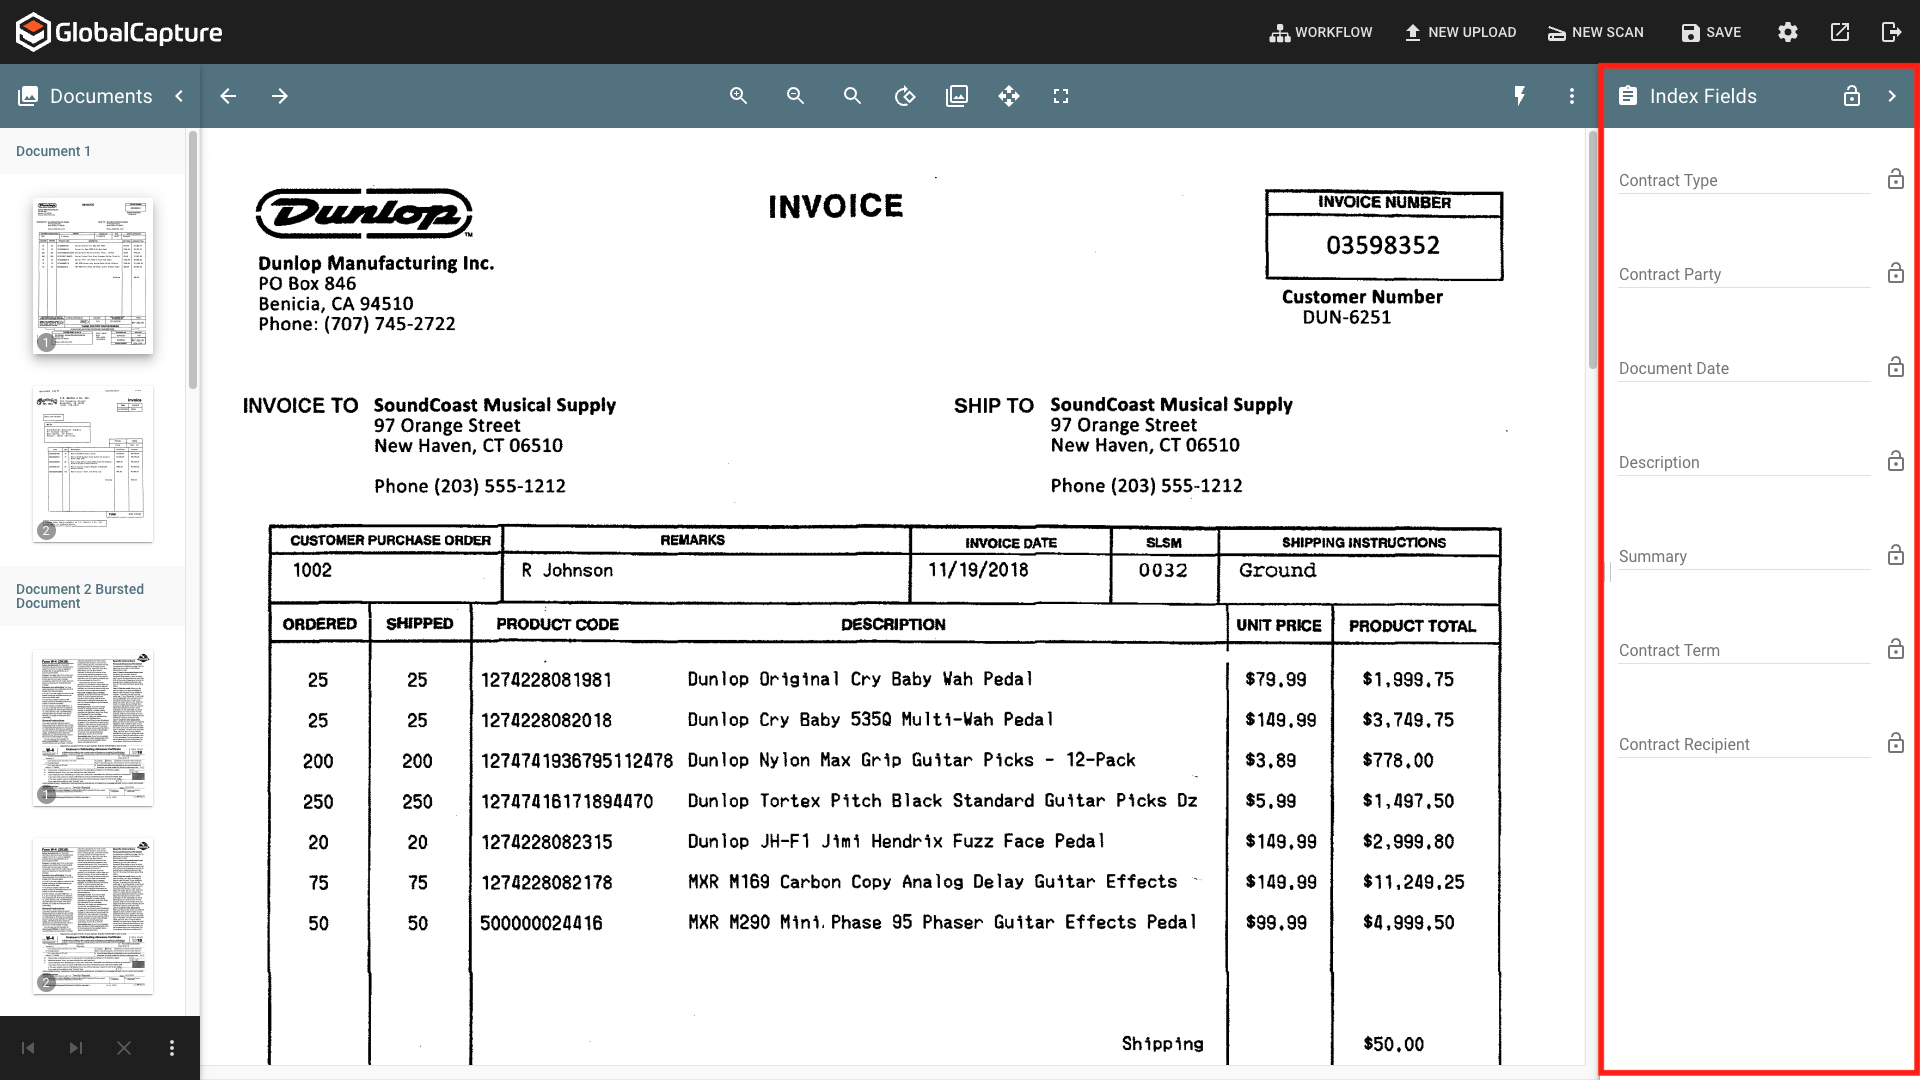Select the pan/move tool
The image size is (1920, 1080).
click(1009, 96)
